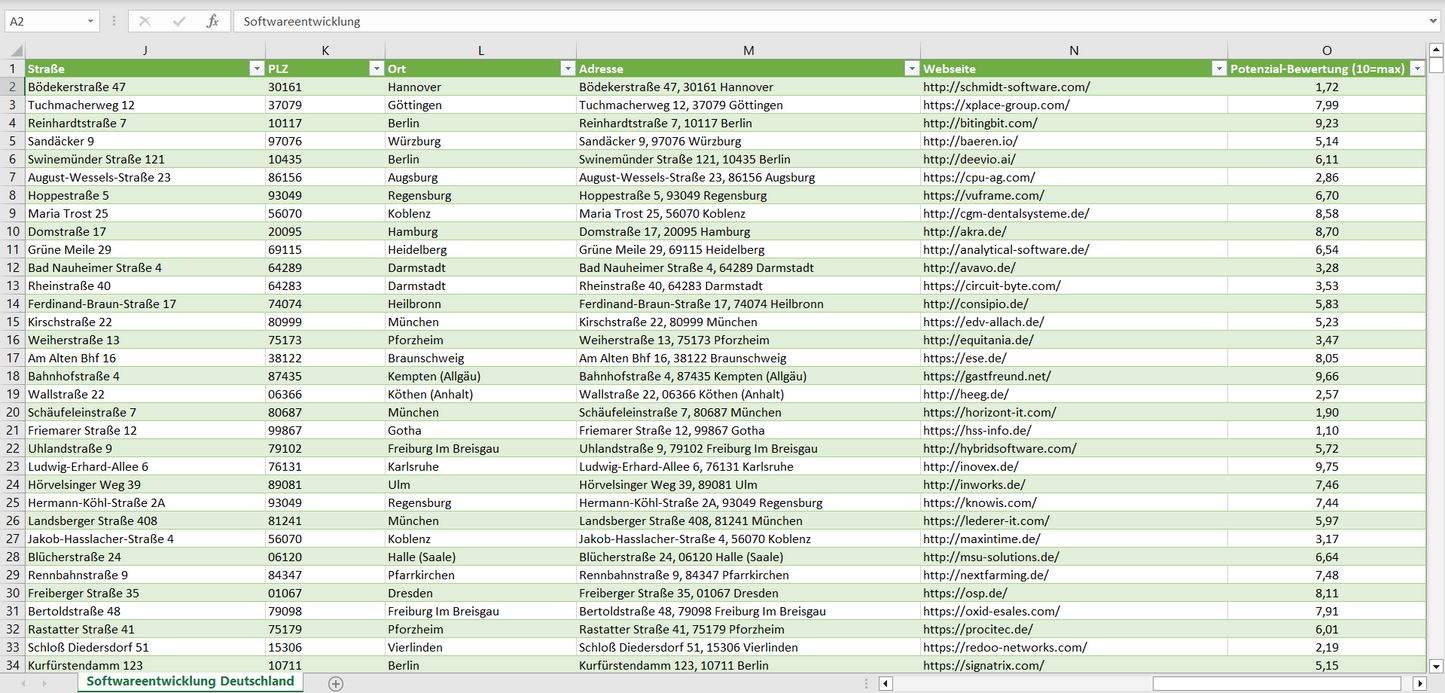Image resolution: width=1445 pixels, height=693 pixels.
Task: Click the Select All corner triangle
Action: coord(16,51)
